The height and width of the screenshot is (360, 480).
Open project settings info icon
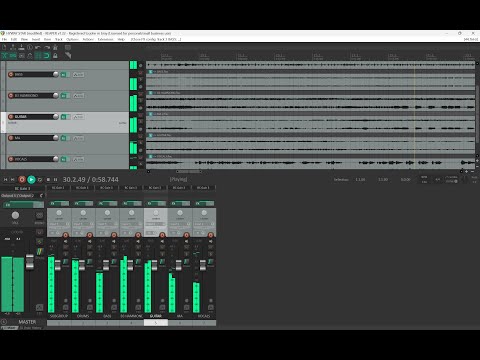pyautogui.click(x=30, y=48)
